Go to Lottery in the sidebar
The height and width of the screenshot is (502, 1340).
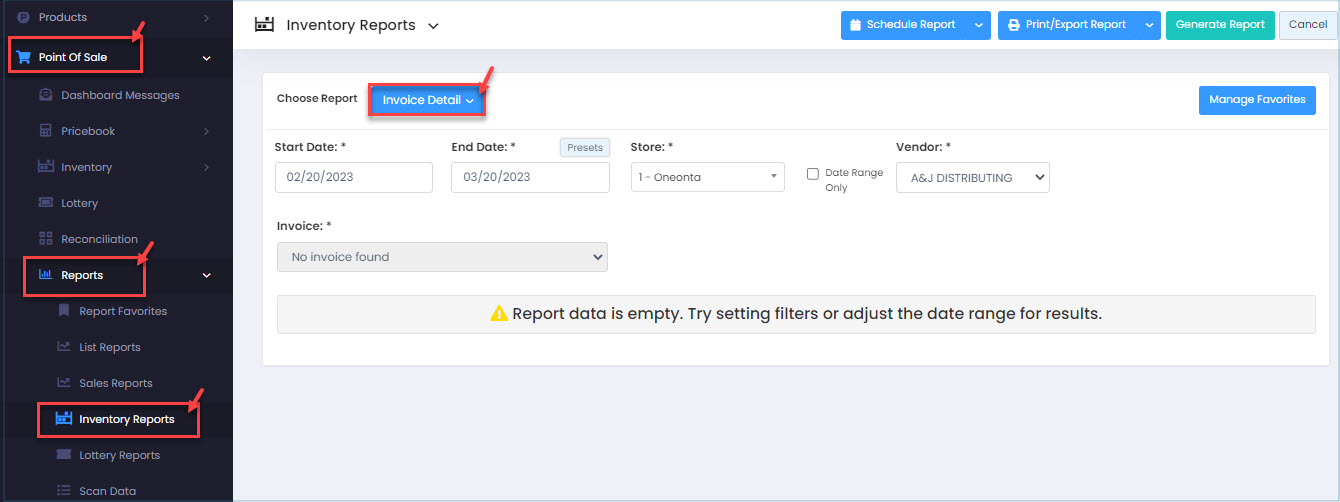[80, 203]
